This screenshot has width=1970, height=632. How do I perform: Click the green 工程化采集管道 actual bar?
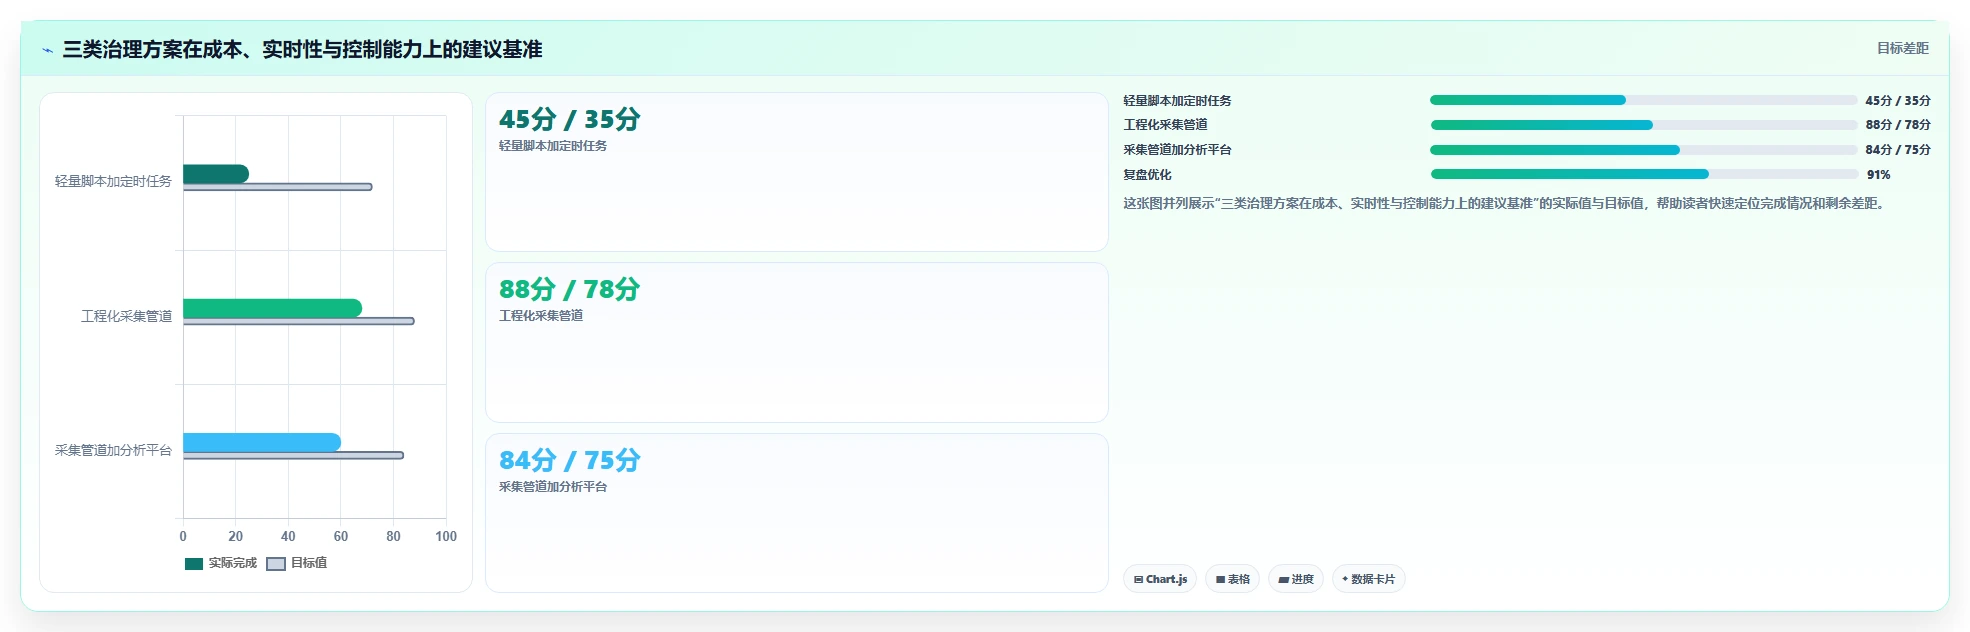click(272, 308)
